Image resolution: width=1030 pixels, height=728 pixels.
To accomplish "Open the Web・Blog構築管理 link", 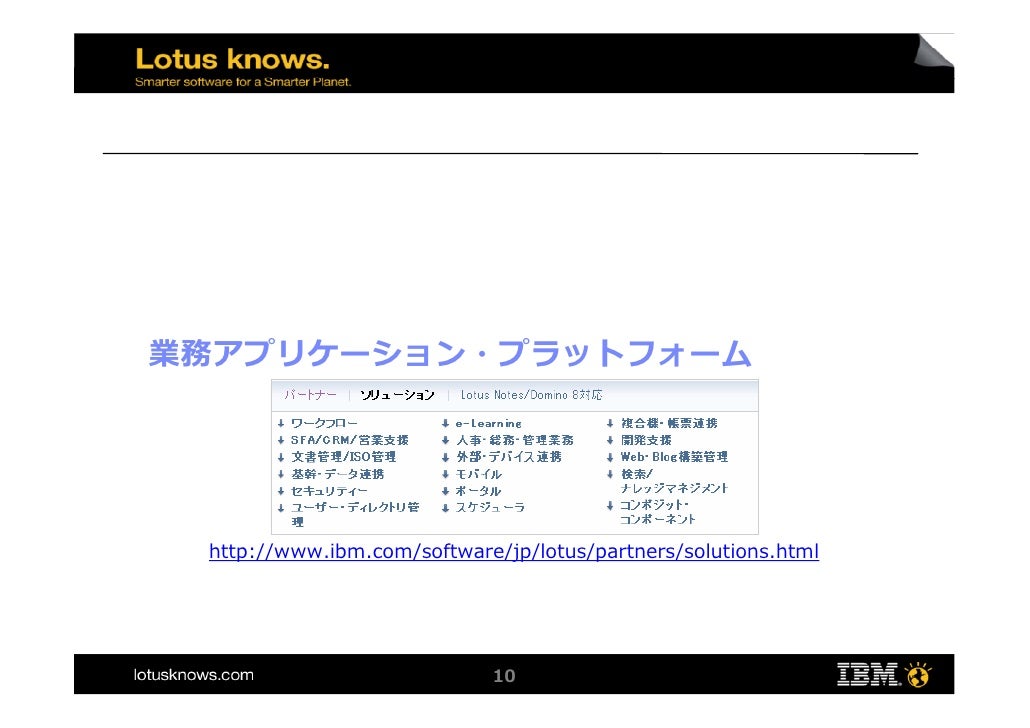I will 674,457.
